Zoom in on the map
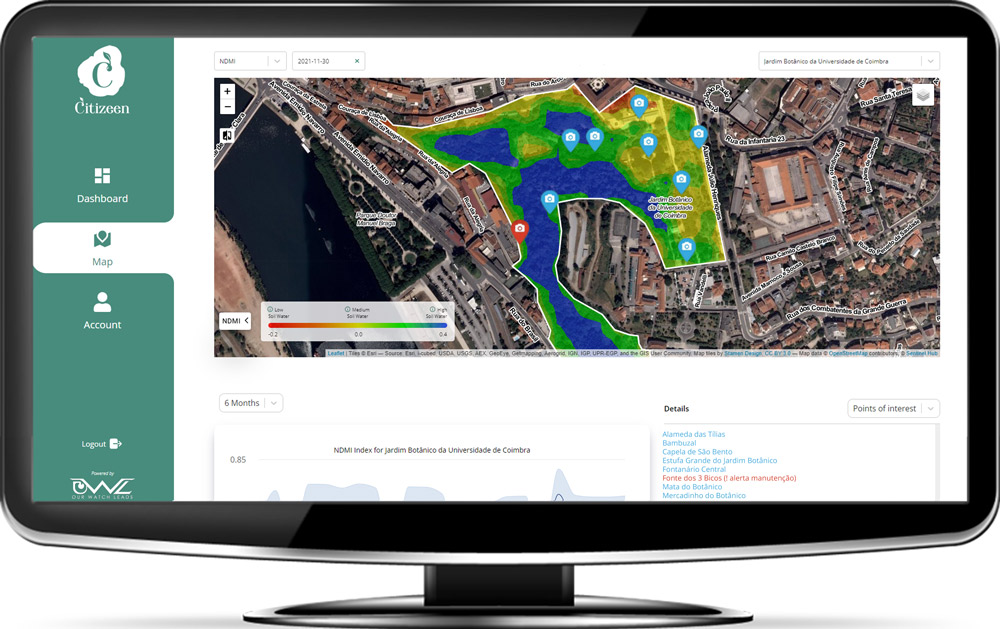Screen dimensions: 1000x629 pyautogui.click(x=227, y=92)
